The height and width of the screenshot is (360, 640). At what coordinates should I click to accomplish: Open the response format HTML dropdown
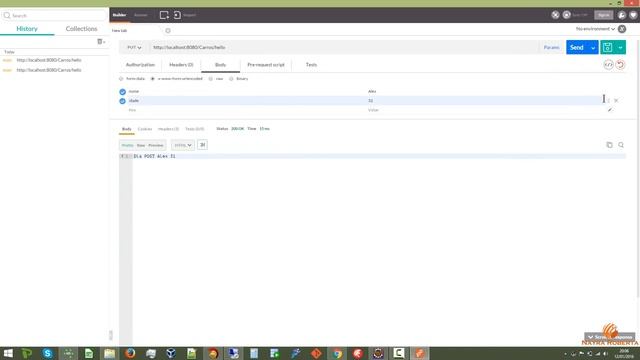click(x=182, y=145)
